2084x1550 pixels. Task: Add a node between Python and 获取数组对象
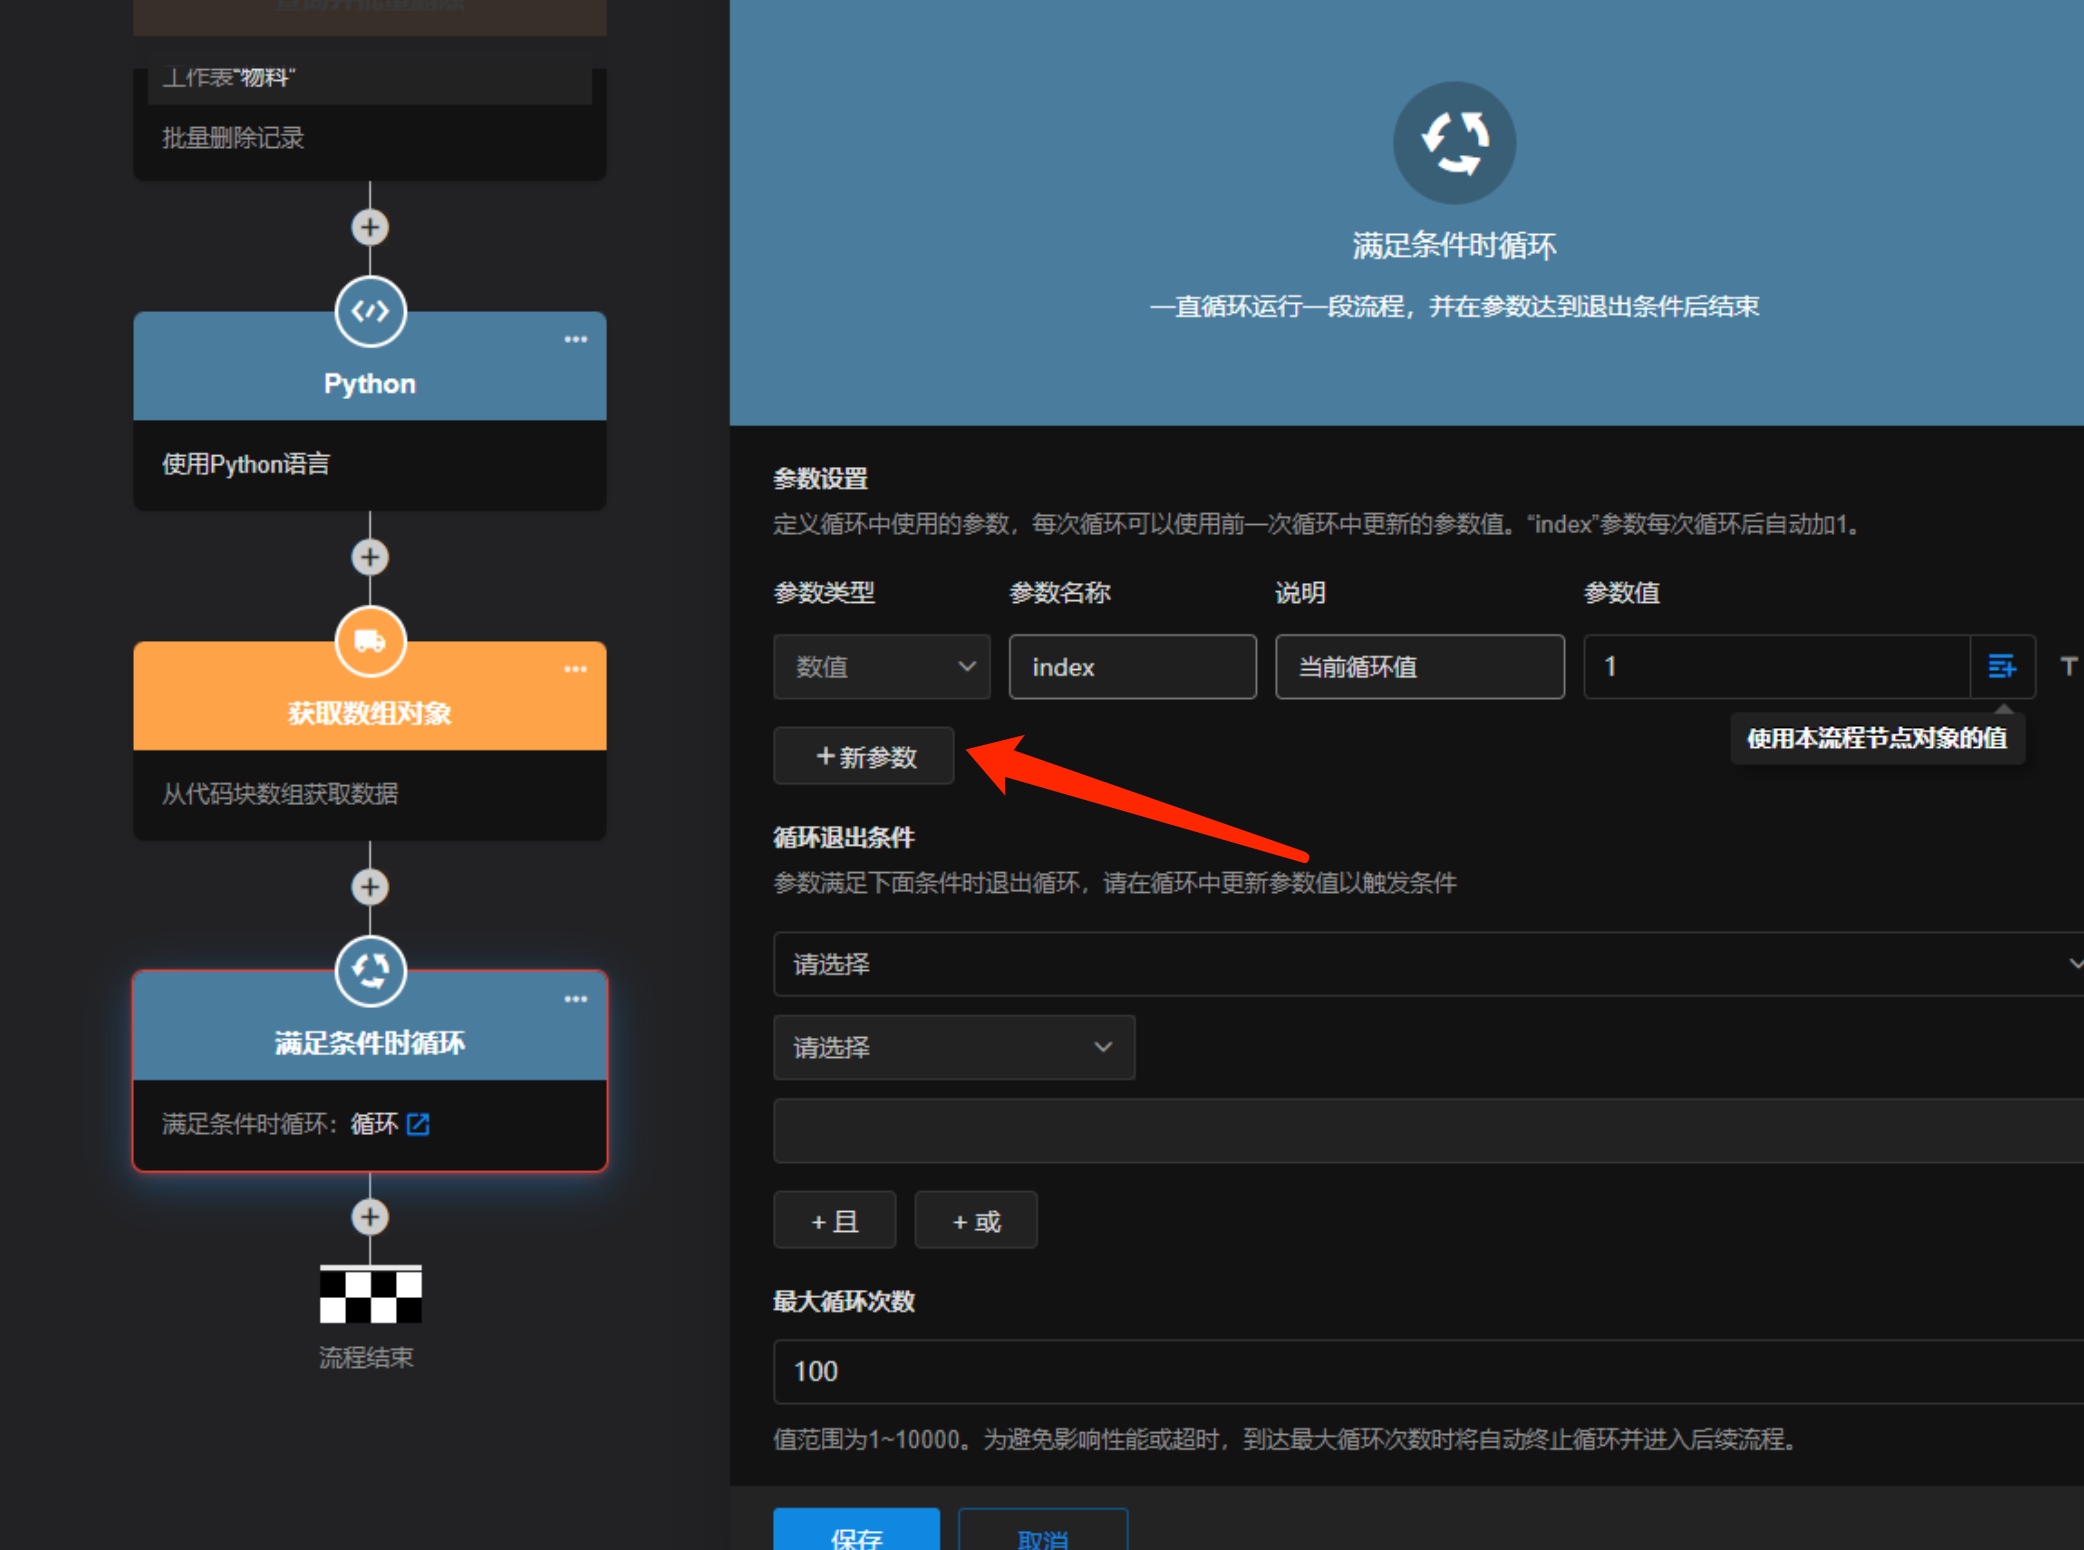click(370, 557)
